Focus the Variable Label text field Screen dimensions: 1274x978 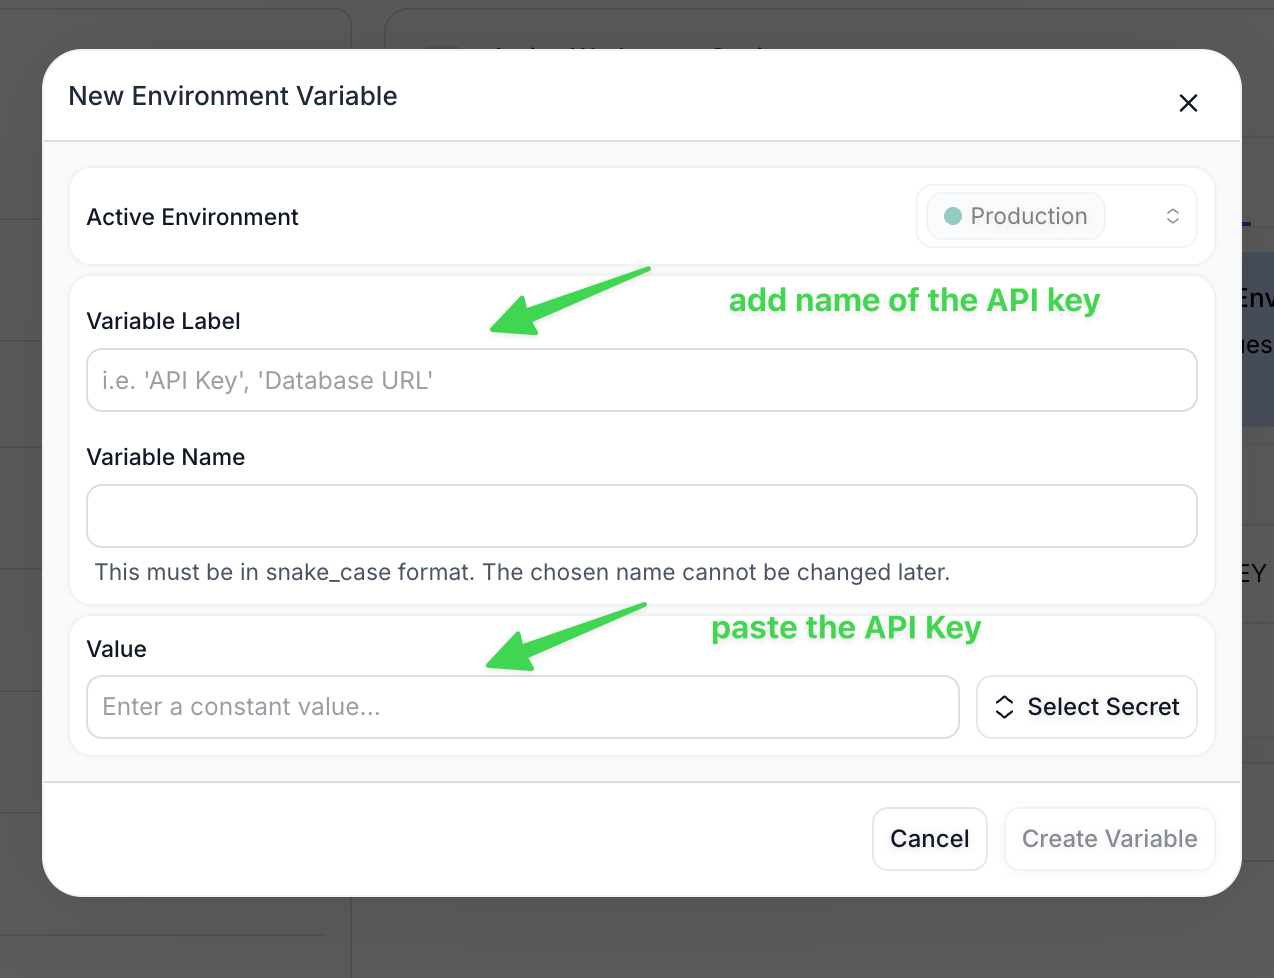(641, 380)
